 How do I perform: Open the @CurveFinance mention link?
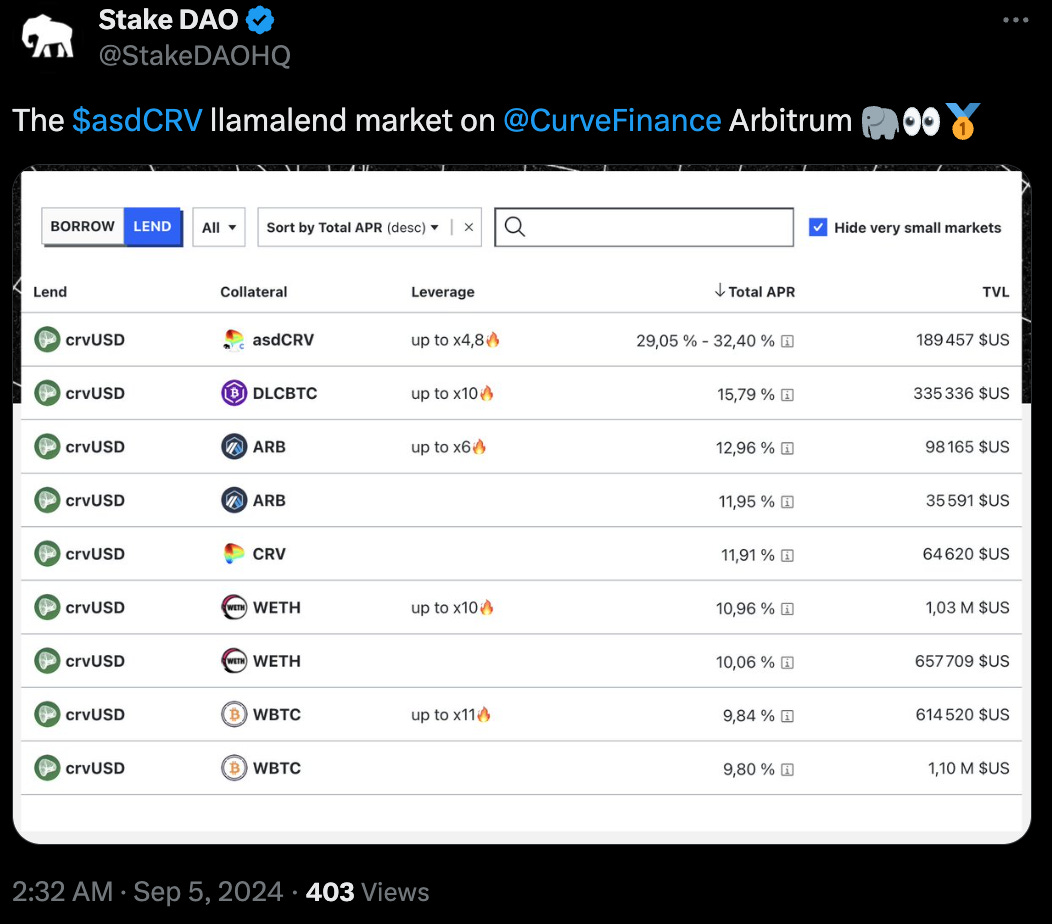[613, 121]
